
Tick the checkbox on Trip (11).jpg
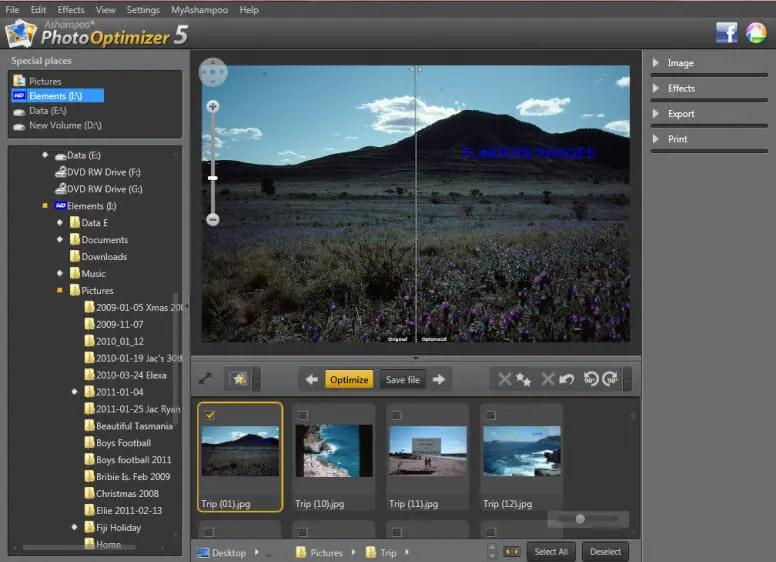pyautogui.click(x=397, y=415)
